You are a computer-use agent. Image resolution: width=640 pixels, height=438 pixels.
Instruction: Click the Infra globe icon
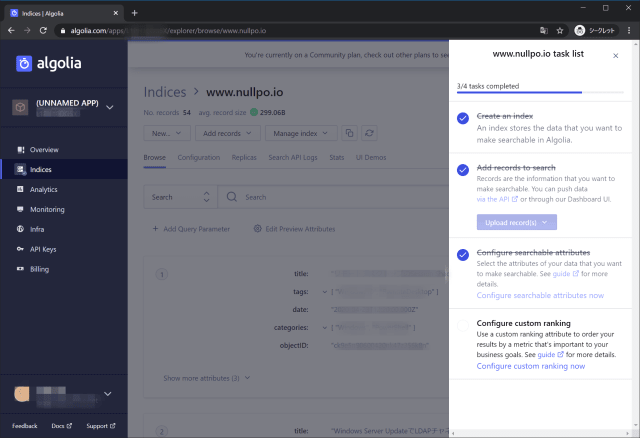pos(20,229)
